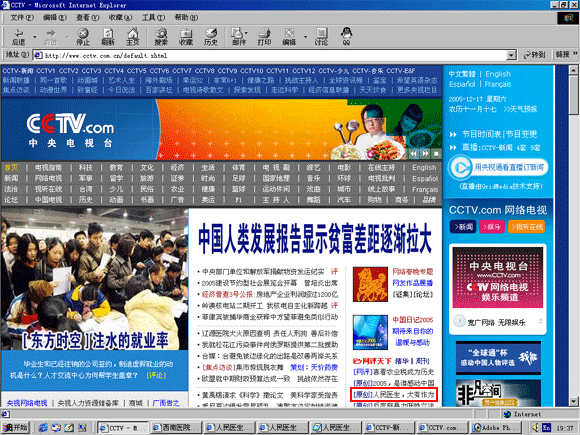Open the 文件 (File) menu
580x435 pixels.
(22, 17)
